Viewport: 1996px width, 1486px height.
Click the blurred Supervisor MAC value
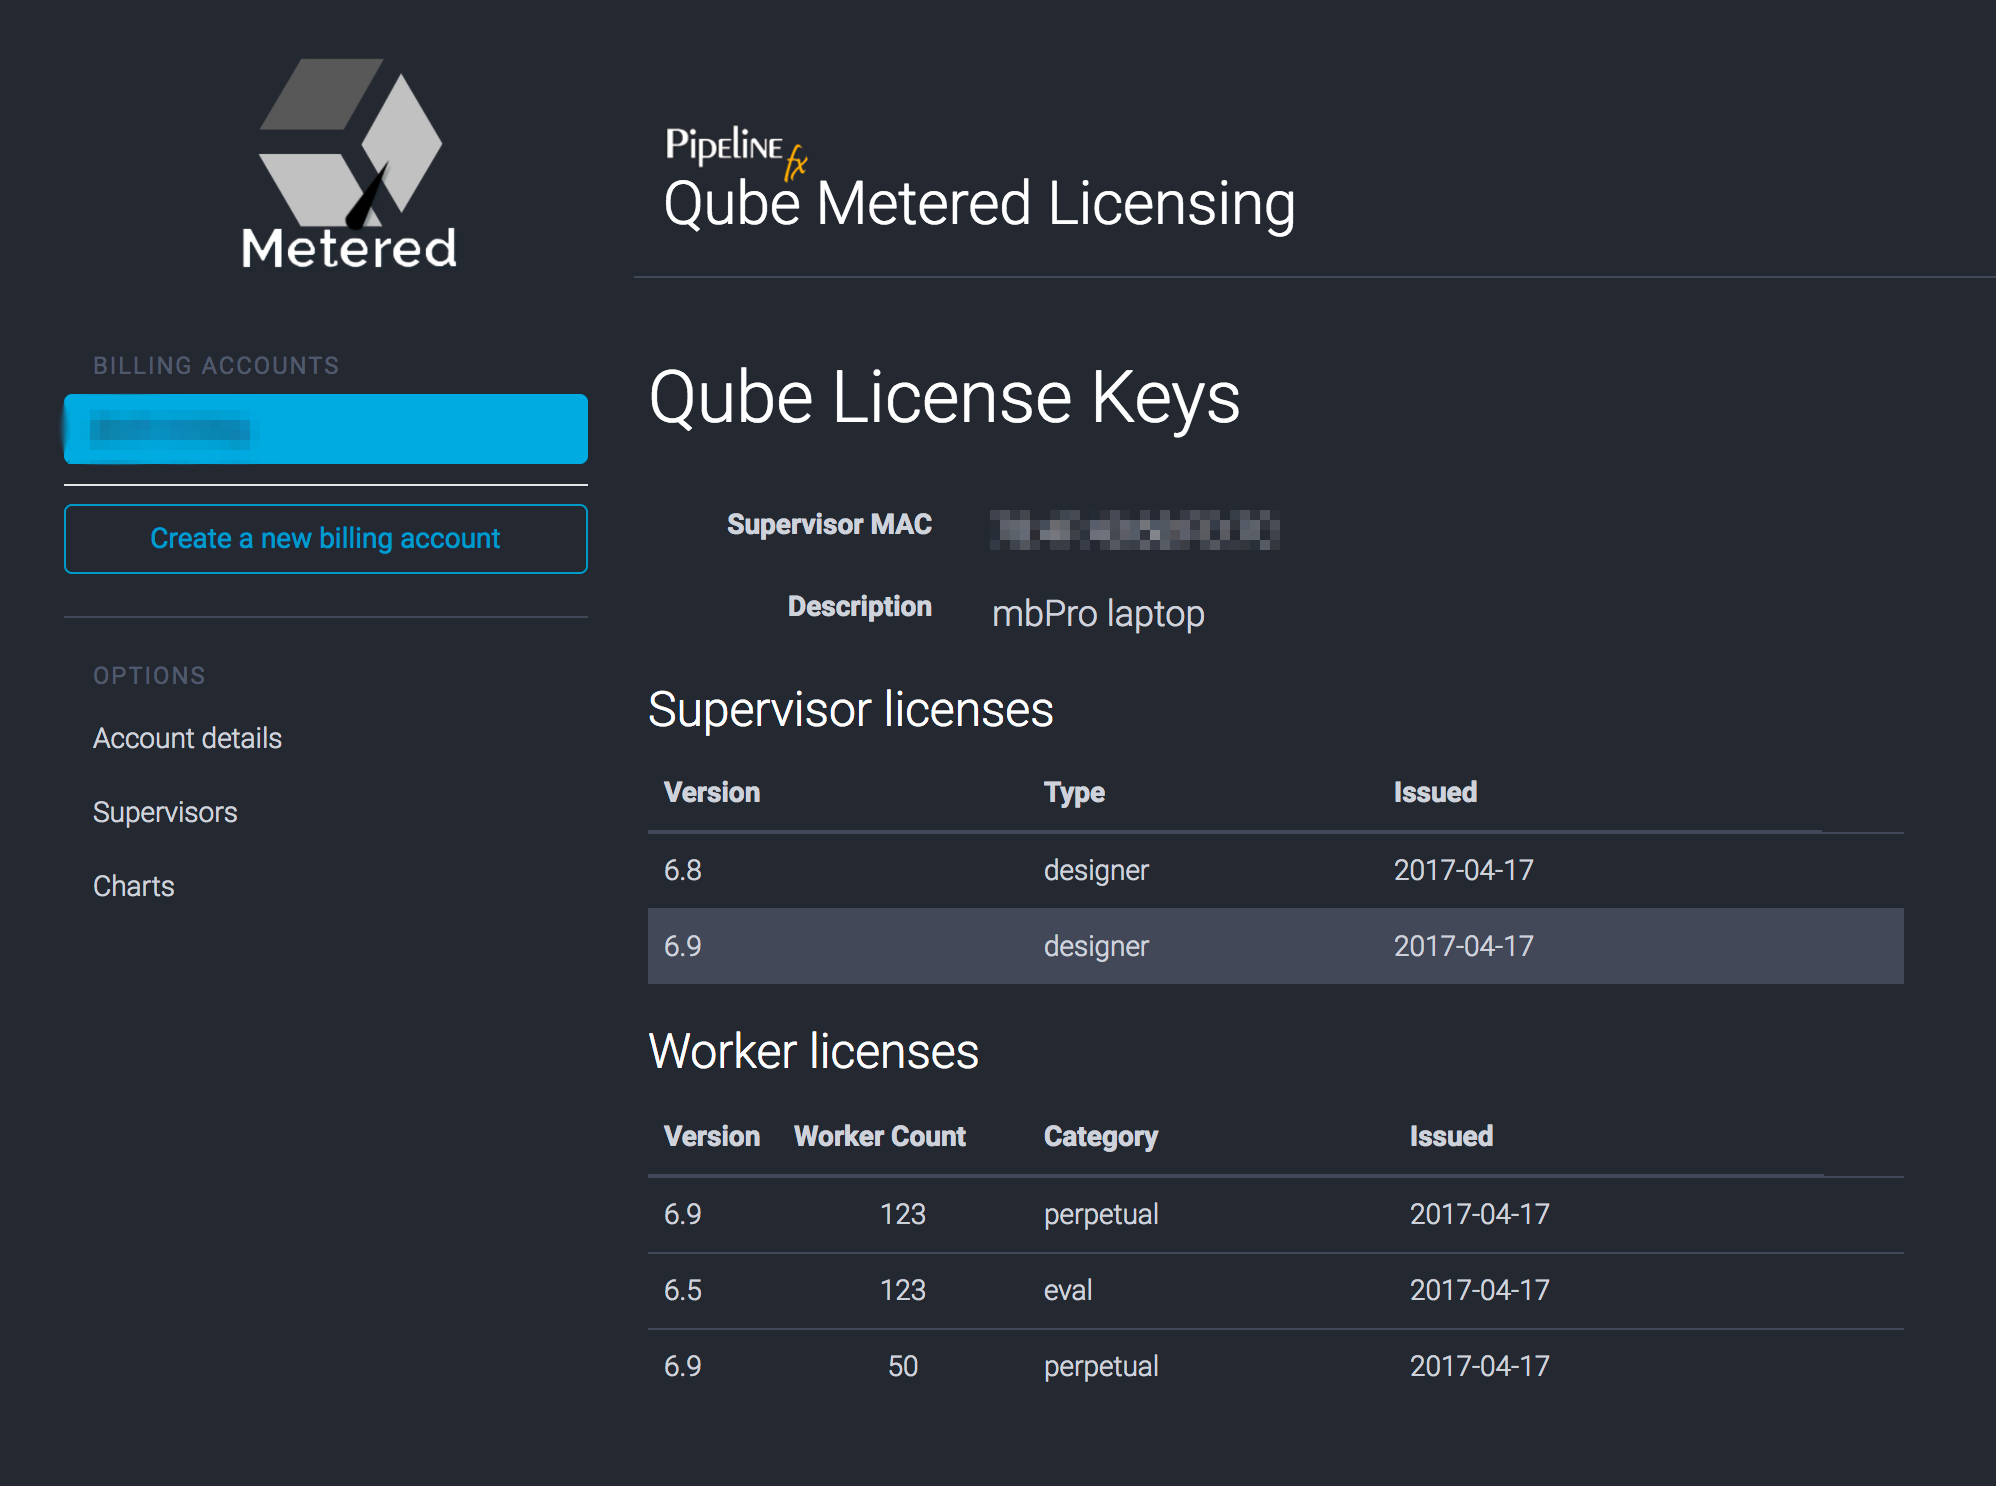1134,529
